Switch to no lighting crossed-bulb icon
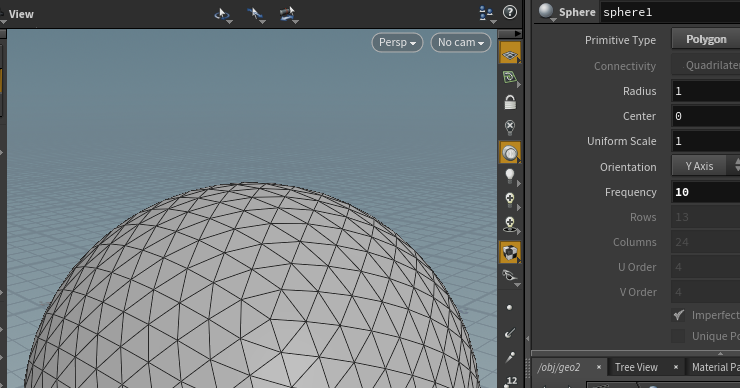Image resolution: width=740 pixels, height=388 pixels. (510, 127)
